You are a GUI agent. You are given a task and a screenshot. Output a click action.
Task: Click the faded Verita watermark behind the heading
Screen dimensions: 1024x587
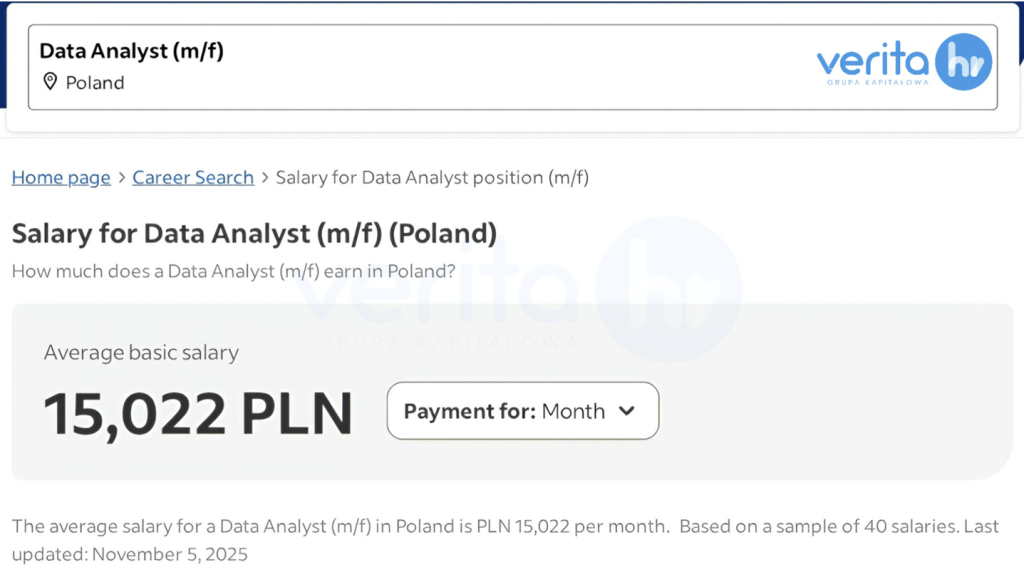pos(520,290)
